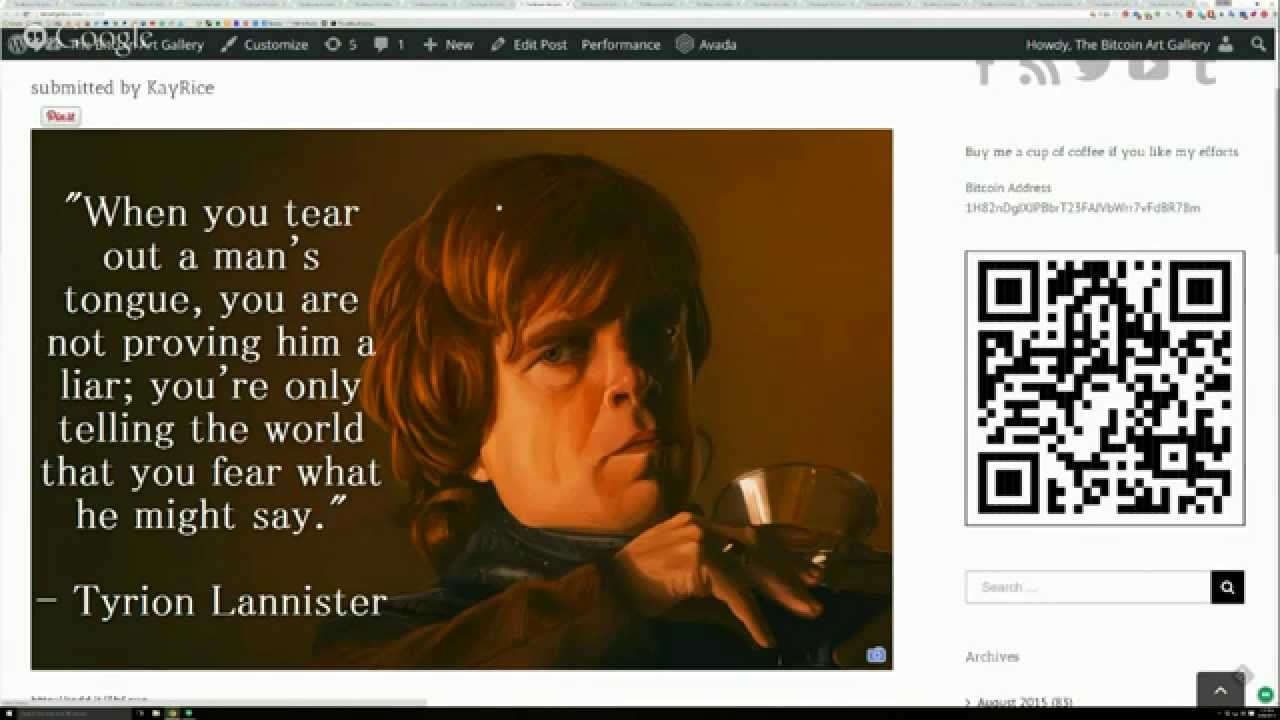Open the Tyrion Lannister quote image
The image size is (1280, 720).
[462, 399]
